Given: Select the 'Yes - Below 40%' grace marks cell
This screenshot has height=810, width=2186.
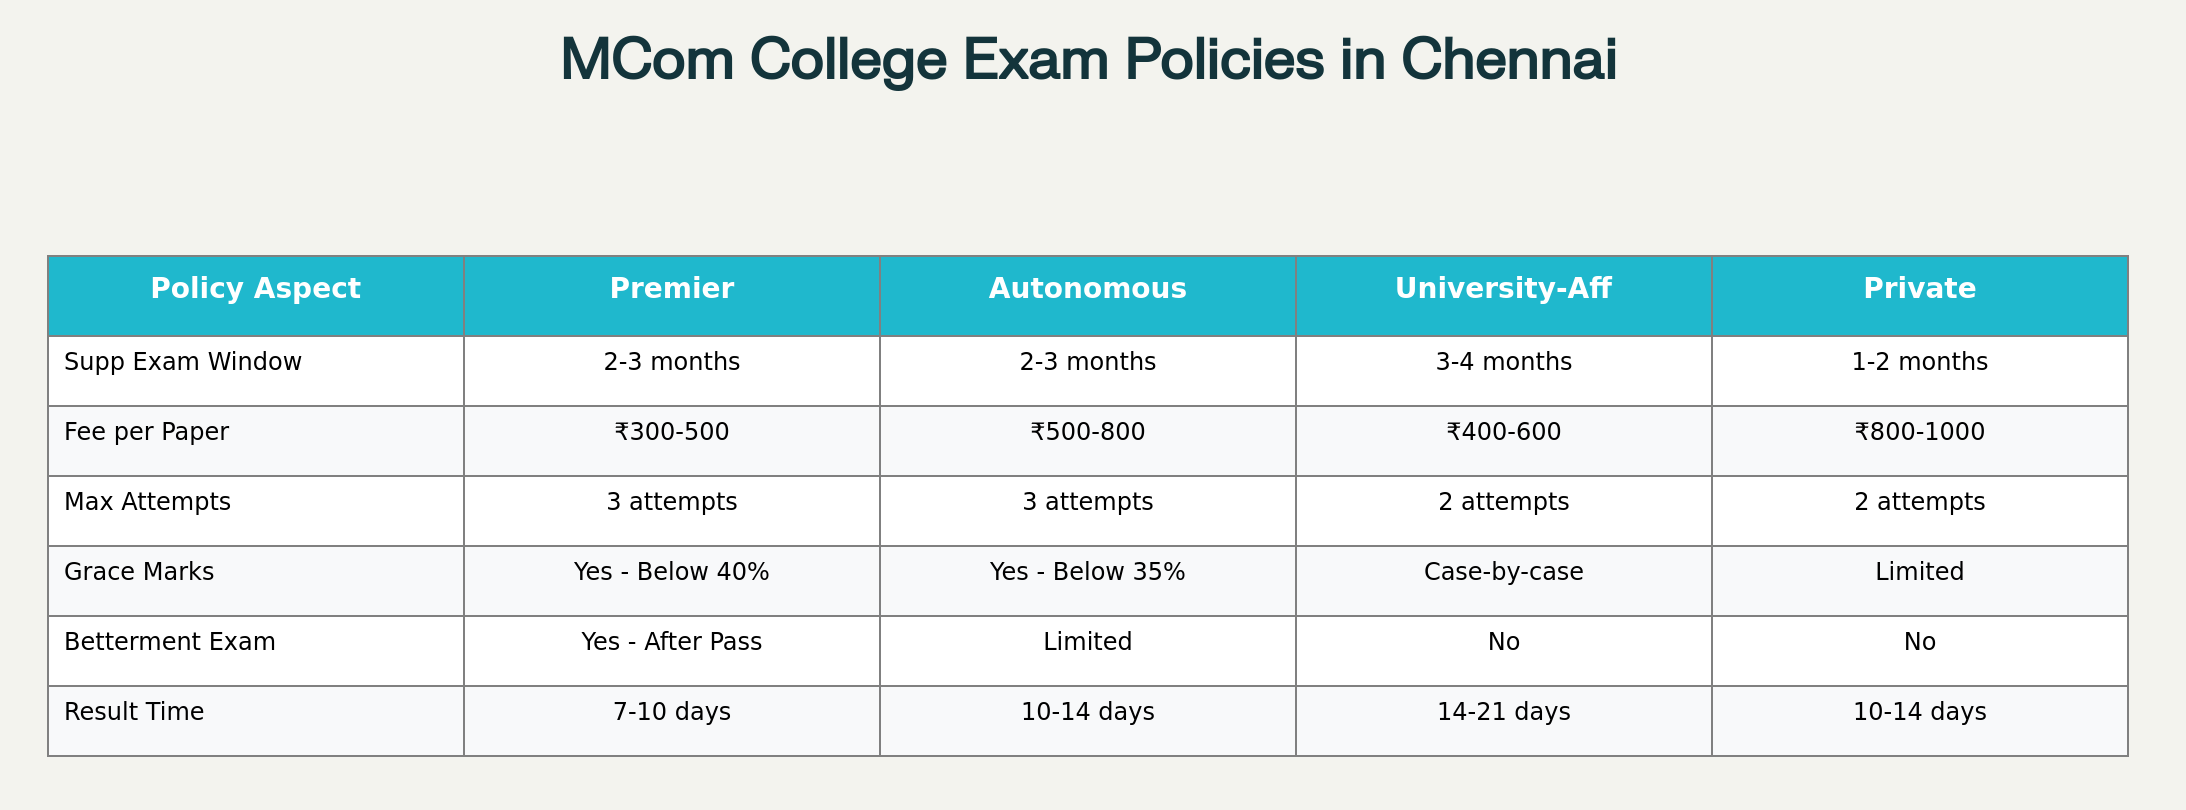Looking at the screenshot, I should tap(671, 572).
